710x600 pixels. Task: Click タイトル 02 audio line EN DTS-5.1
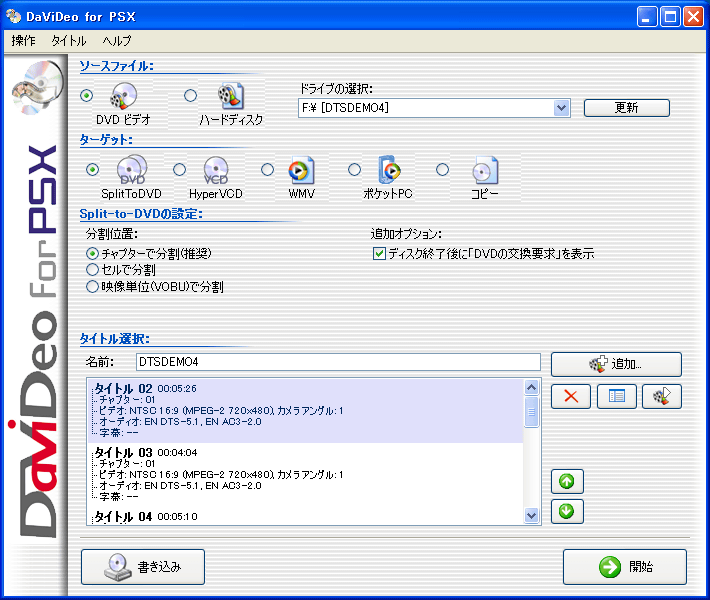pos(180,422)
